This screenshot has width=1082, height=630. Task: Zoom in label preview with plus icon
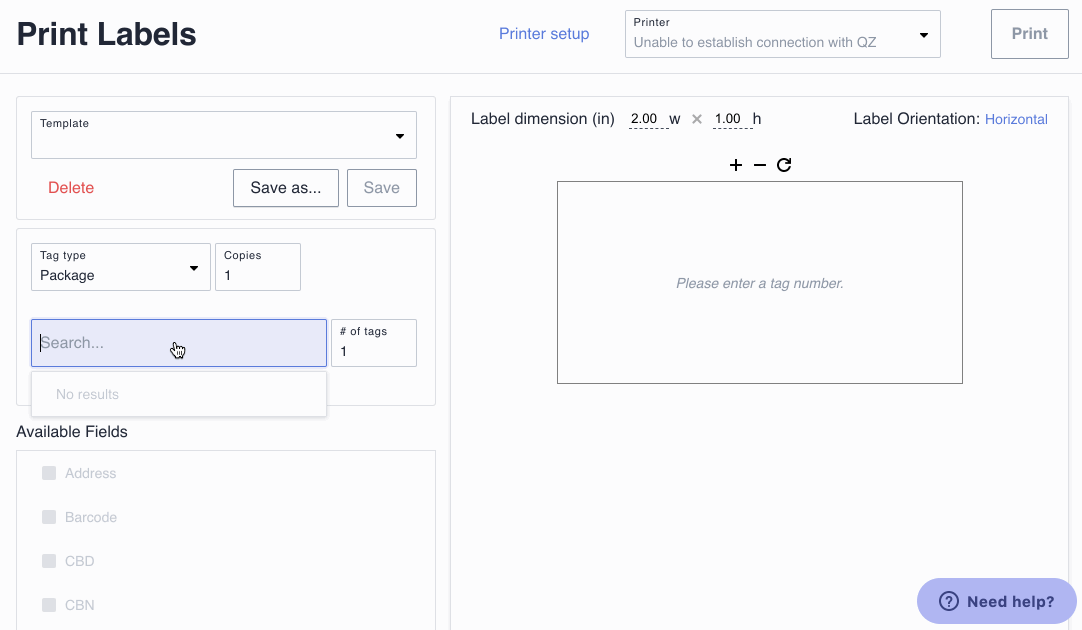pos(736,165)
